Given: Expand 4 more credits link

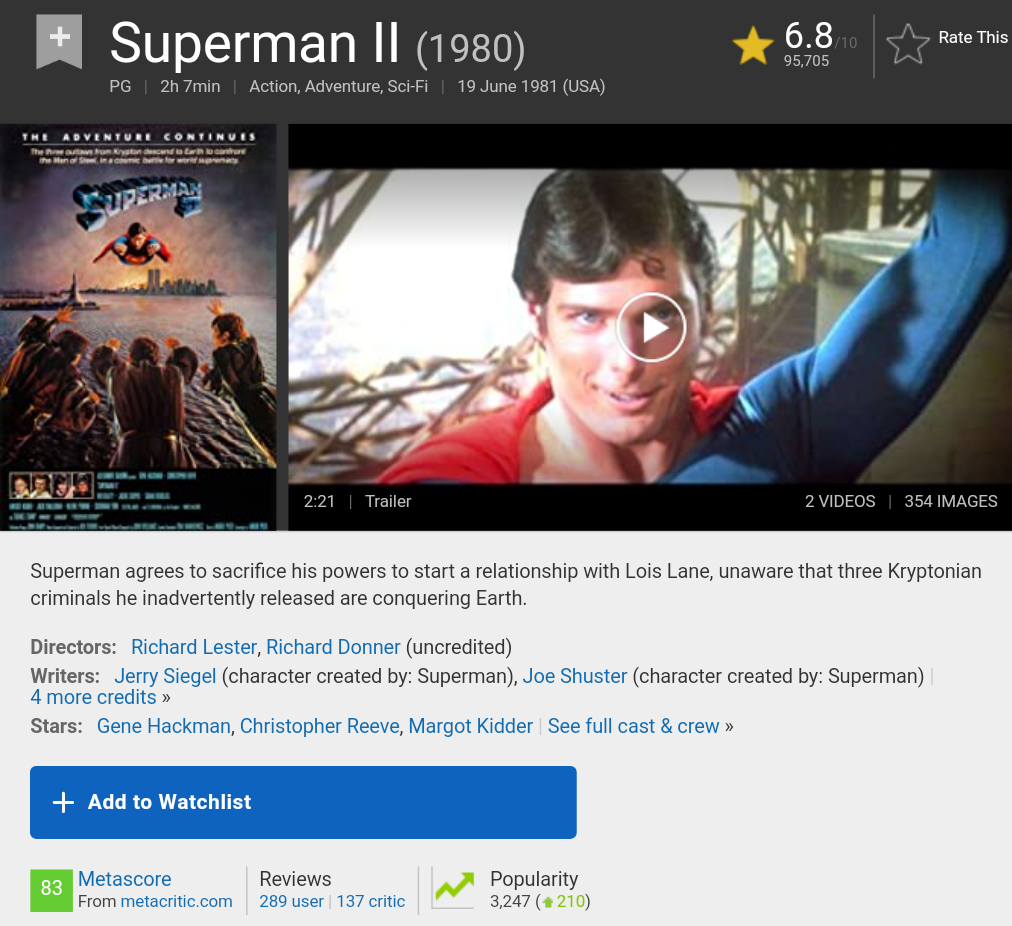Looking at the screenshot, I should coord(94,698).
